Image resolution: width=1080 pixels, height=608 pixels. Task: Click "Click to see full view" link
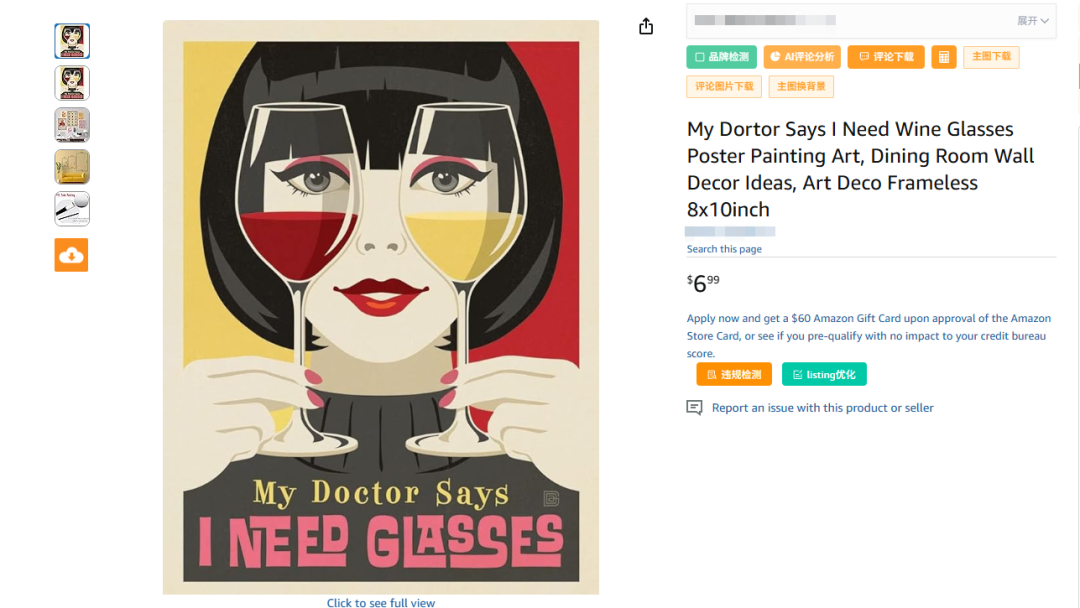381,603
